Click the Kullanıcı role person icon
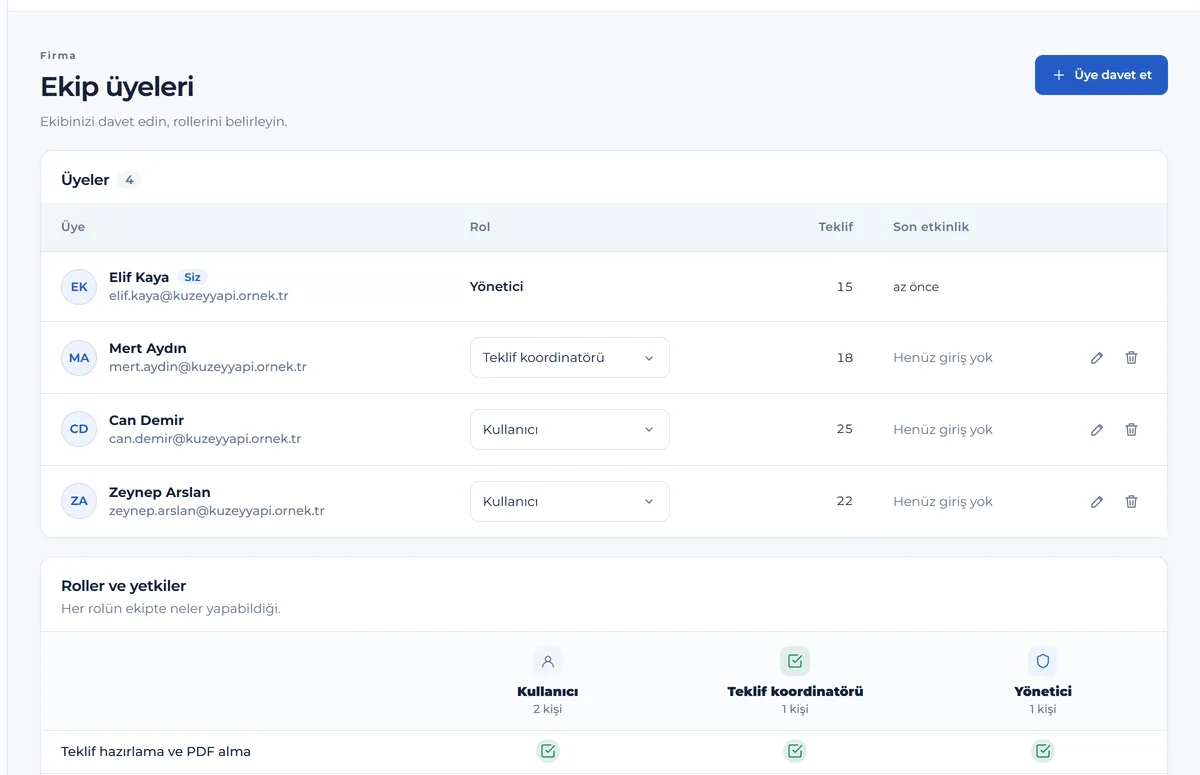This screenshot has width=1200, height=775. click(548, 661)
